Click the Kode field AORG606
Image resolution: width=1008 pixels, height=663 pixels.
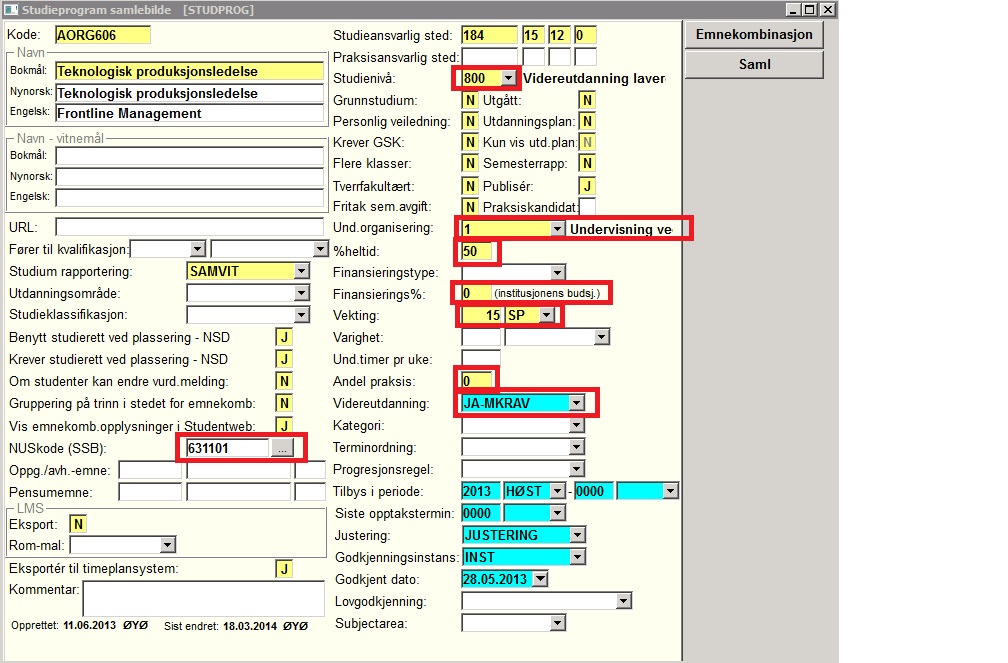101,35
